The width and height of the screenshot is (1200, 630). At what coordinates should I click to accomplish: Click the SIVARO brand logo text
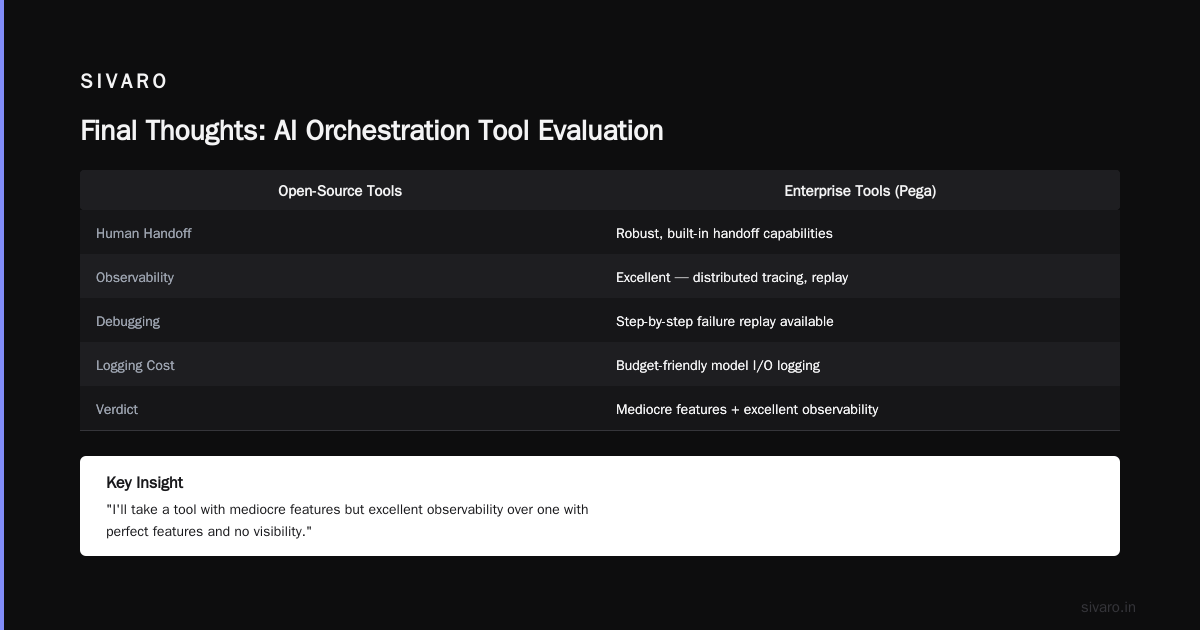point(124,82)
